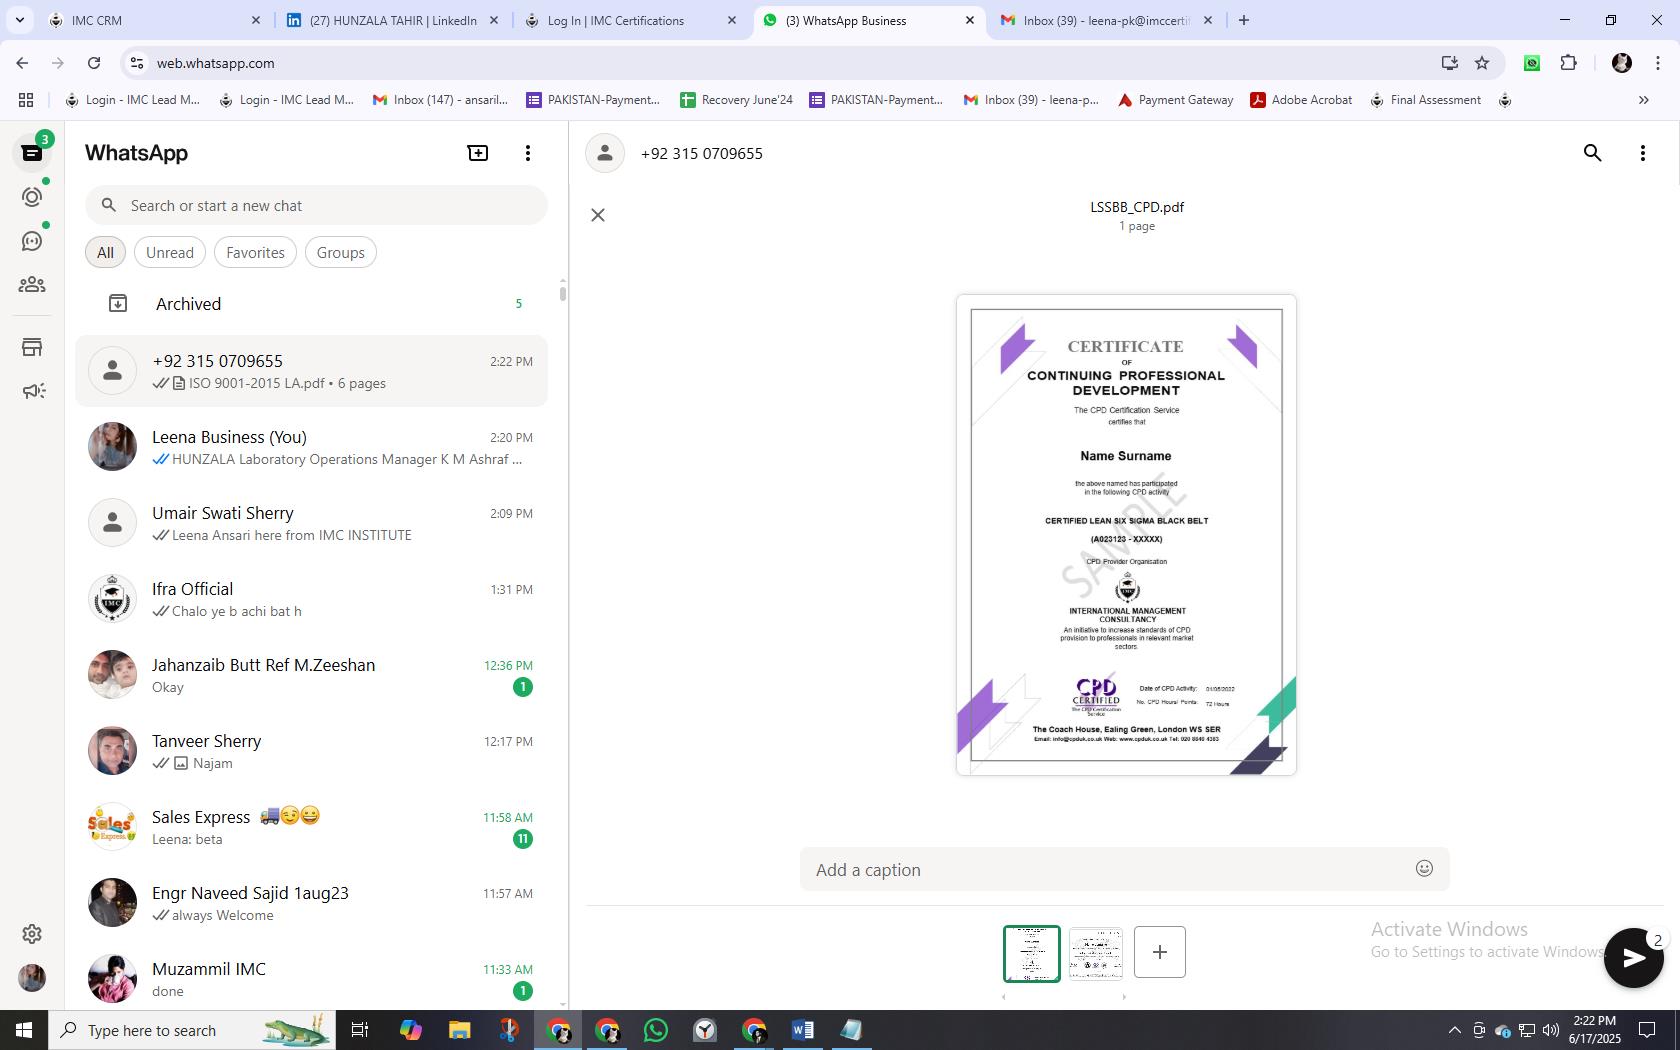Close the LSSBB_CPD.pdf file preview
The image size is (1680, 1050).
[598, 215]
